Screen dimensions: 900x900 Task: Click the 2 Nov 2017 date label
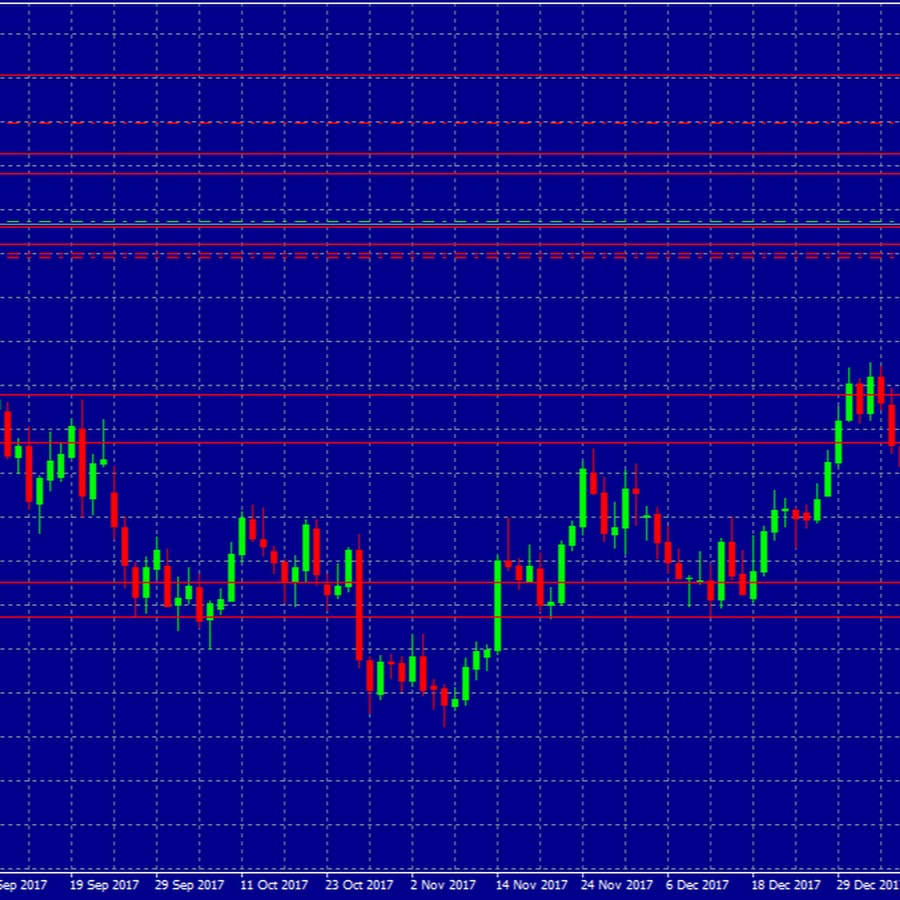click(444, 885)
